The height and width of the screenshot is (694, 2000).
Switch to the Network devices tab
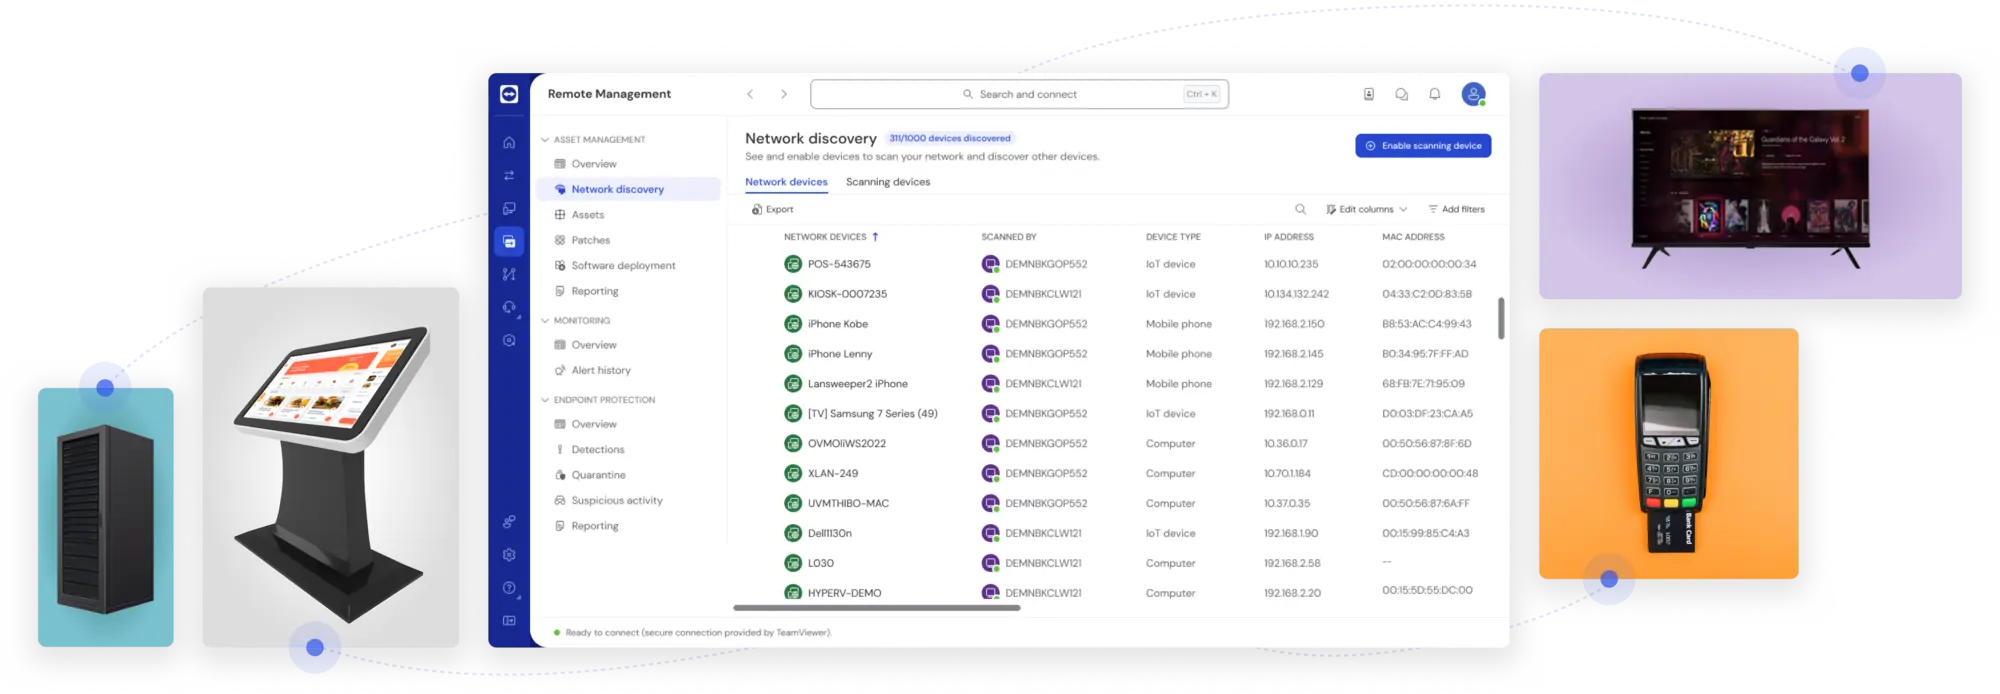coord(786,182)
